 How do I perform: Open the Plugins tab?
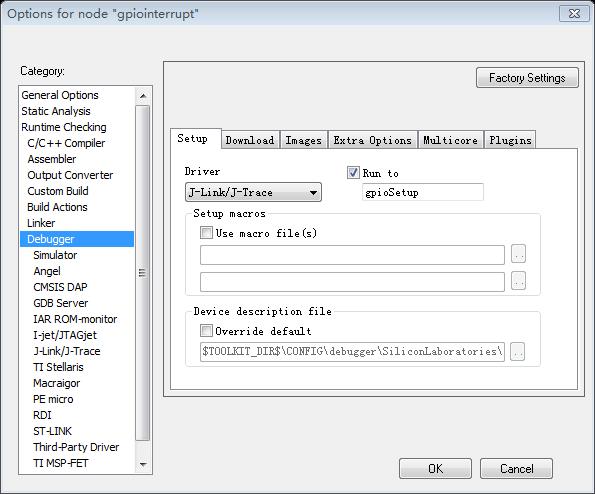510,140
